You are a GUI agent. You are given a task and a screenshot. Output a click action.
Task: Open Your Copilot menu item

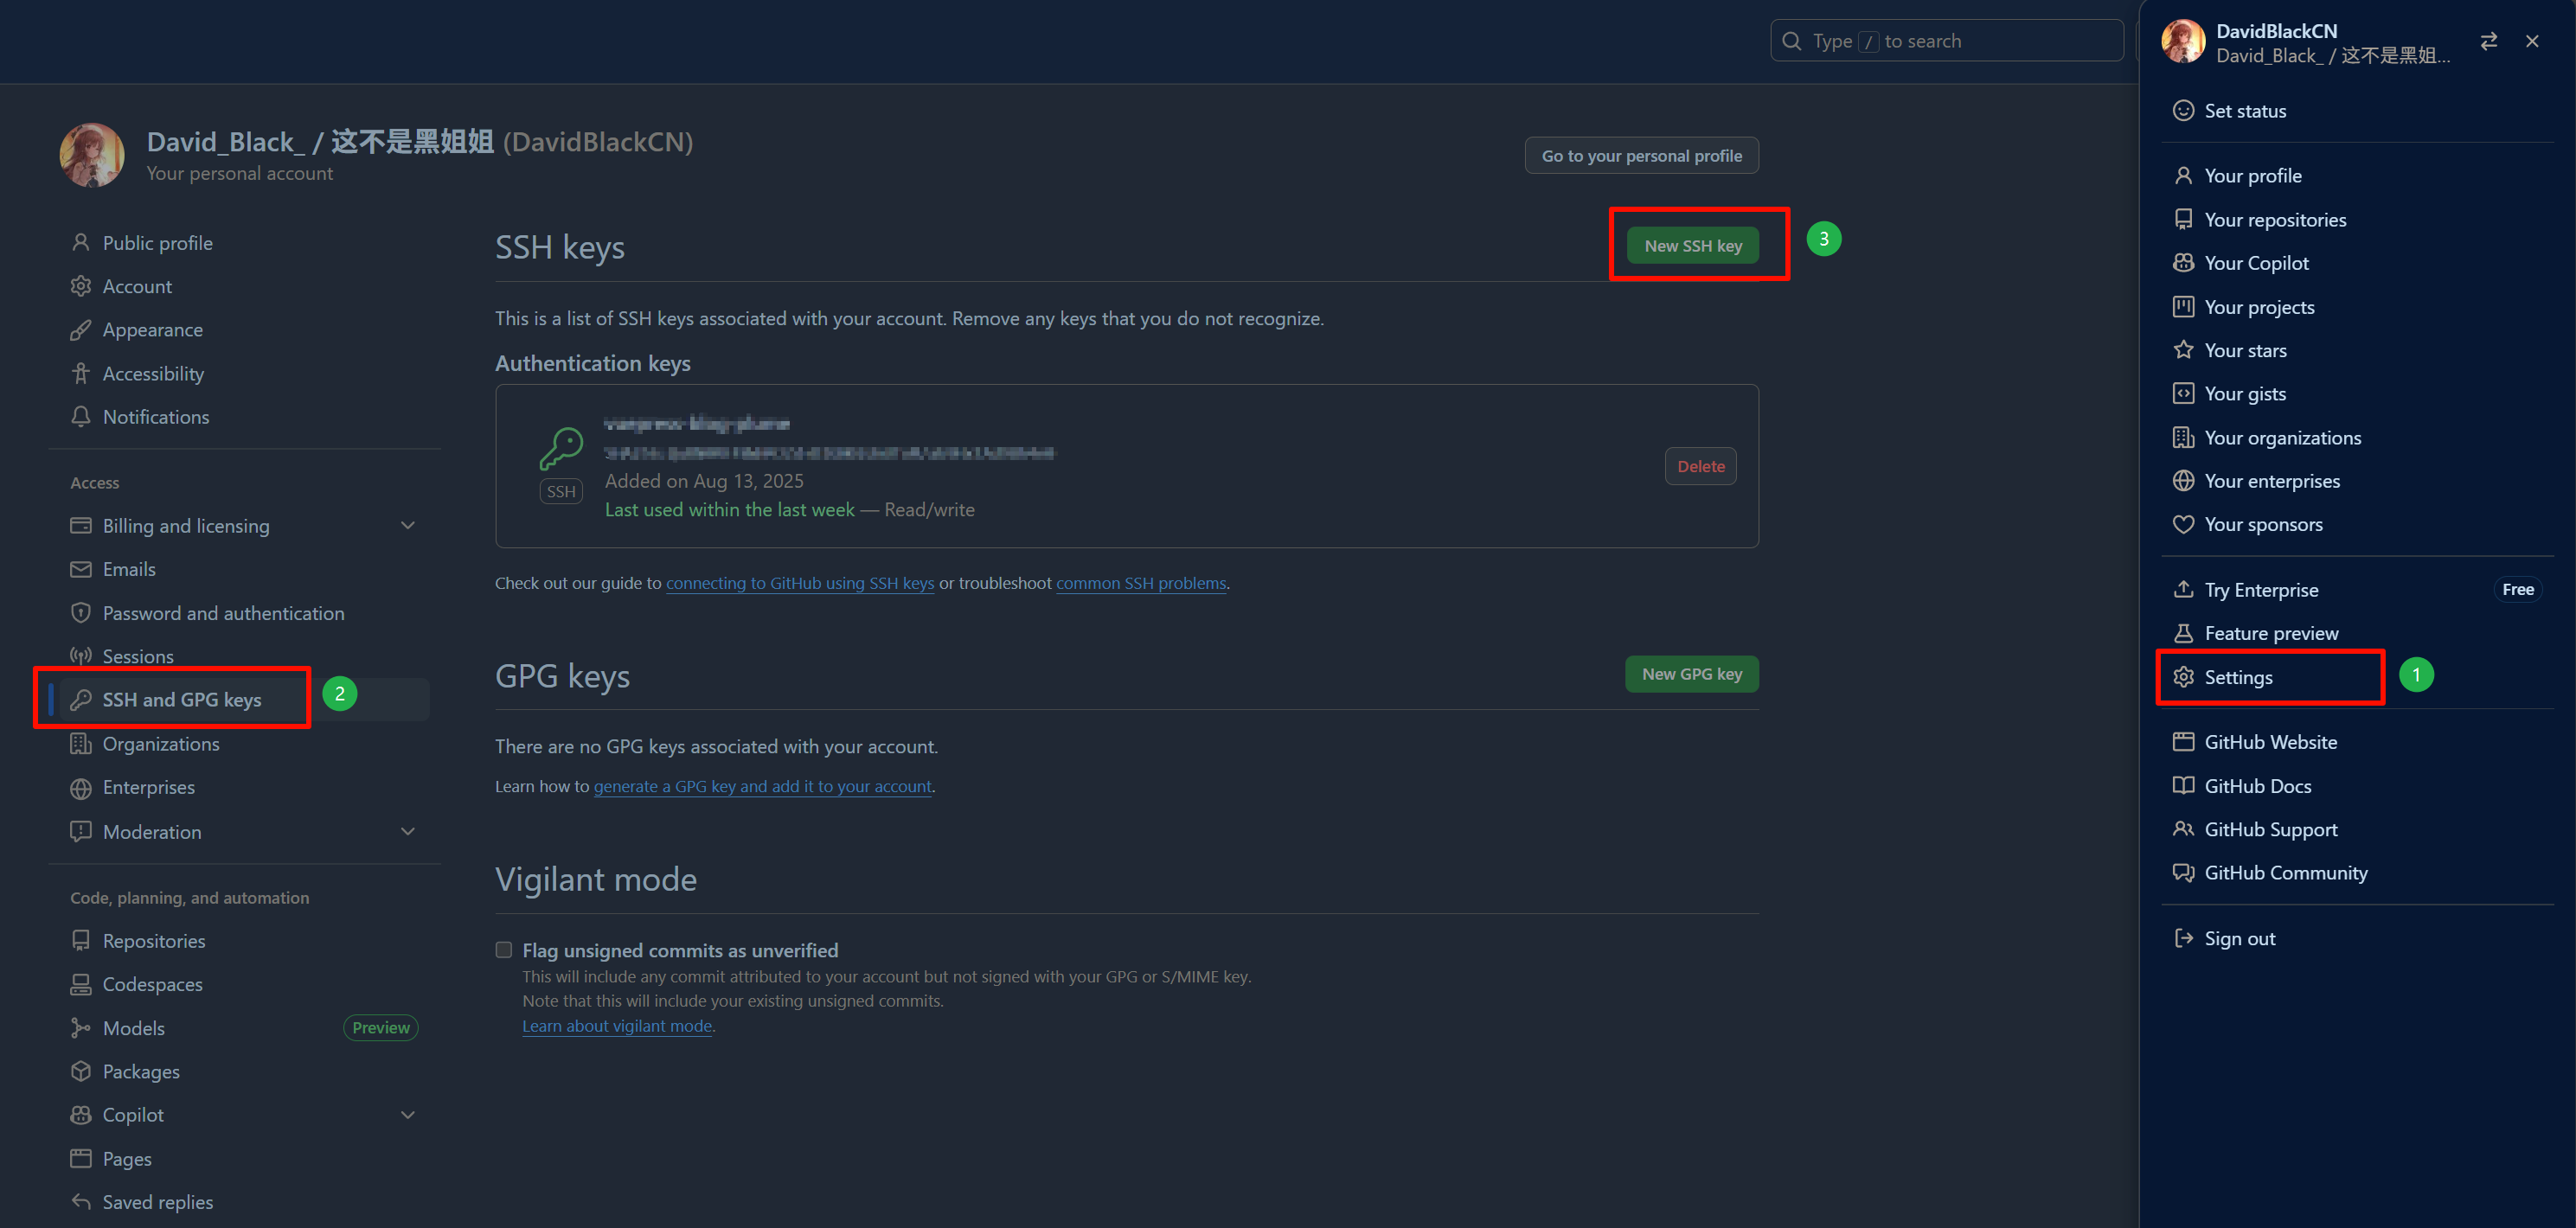tap(2256, 263)
